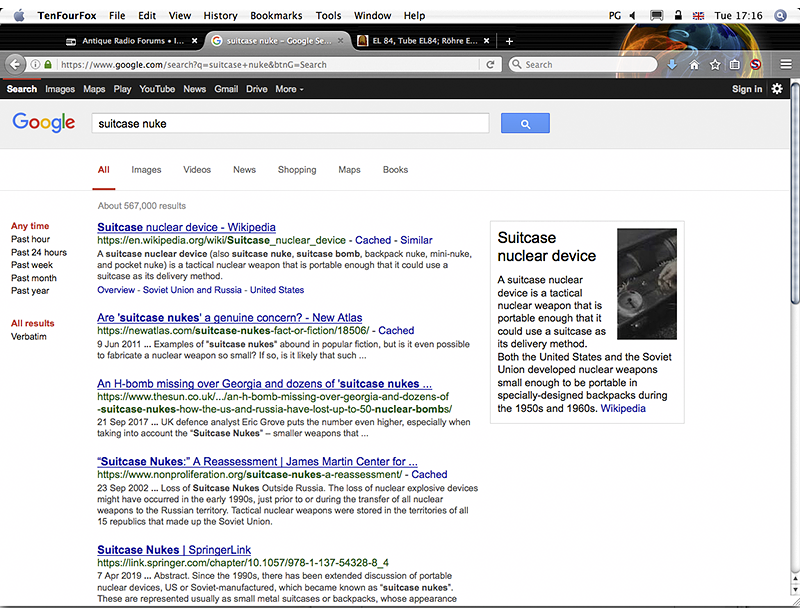Image resolution: width=800 pixels, height=616 pixels.
Task: Open Cached link for New Atlas result
Action: (396, 330)
